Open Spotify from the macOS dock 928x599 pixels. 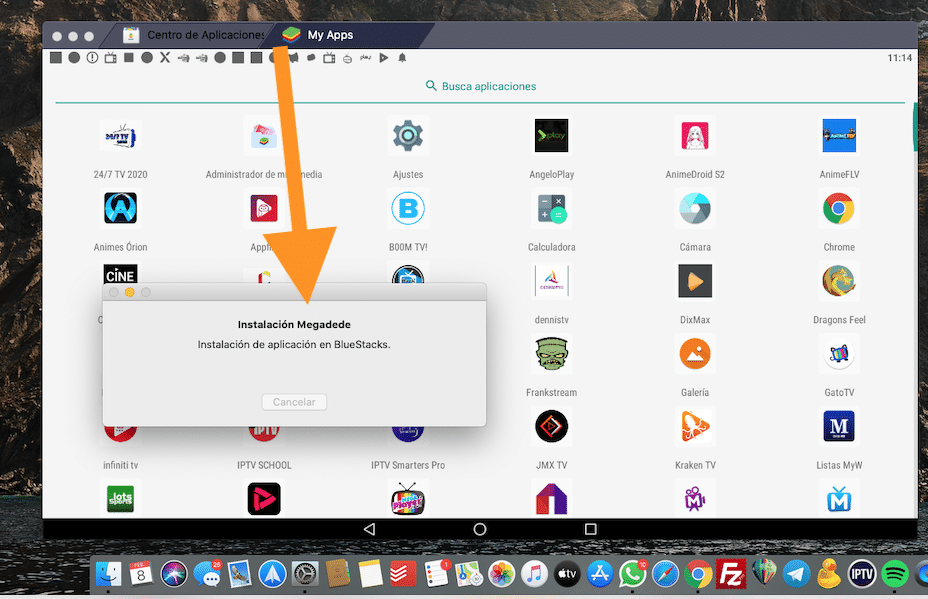(x=894, y=574)
